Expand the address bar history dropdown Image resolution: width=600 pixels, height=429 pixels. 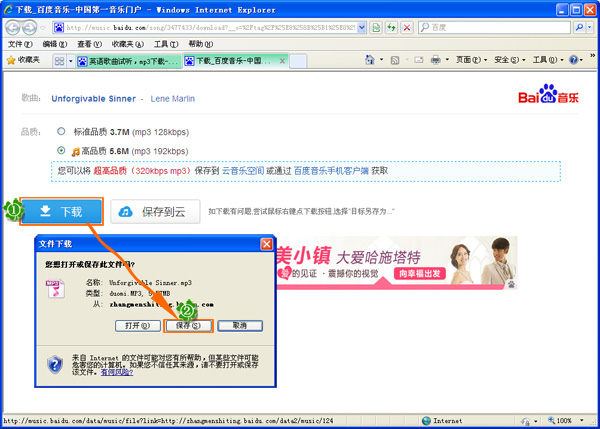tap(361, 28)
